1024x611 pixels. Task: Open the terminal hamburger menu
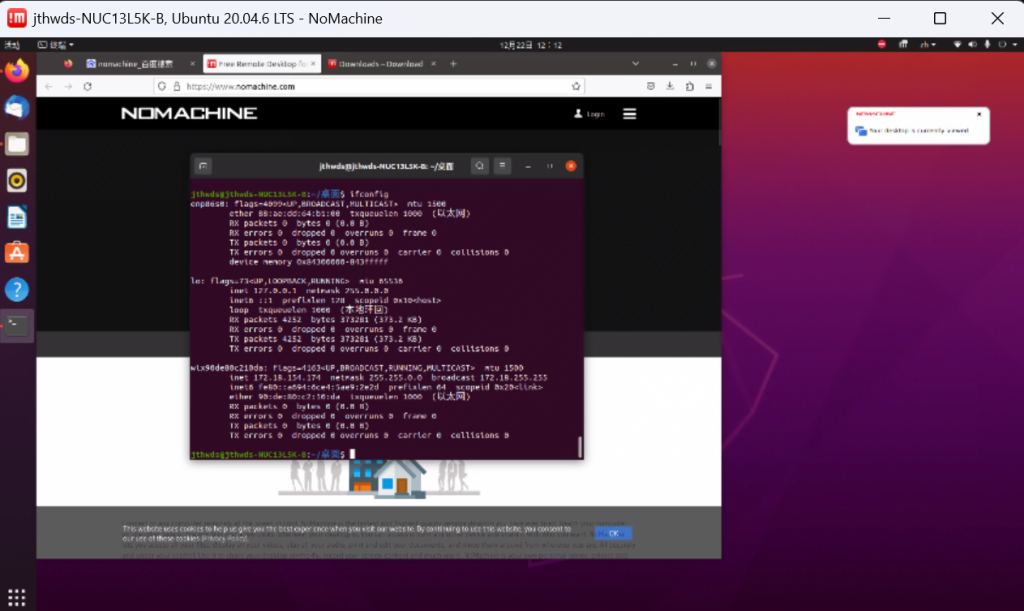point(503,165)
